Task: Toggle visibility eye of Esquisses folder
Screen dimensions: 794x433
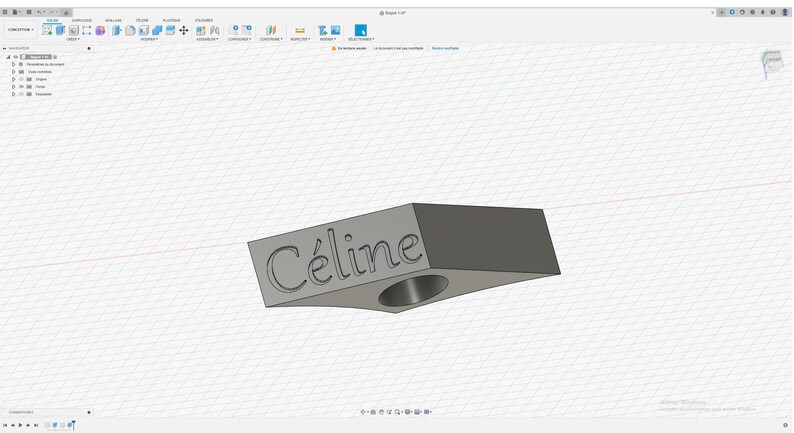Action: click(21, 94)
